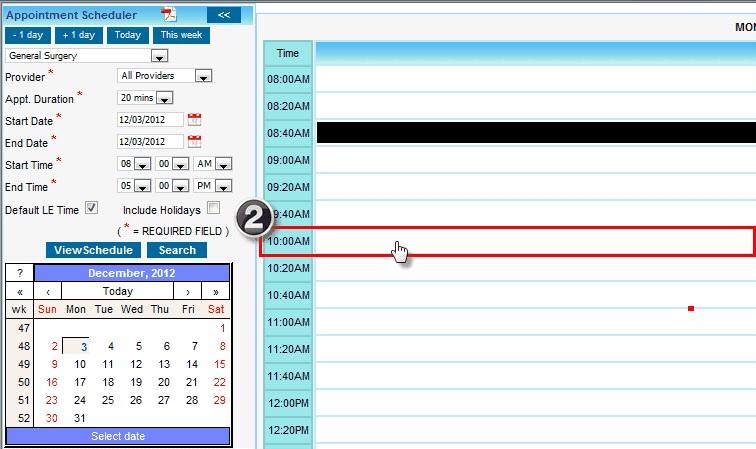
Task: Expand the General Surgery department dropdown
Action: coord(159,56)
